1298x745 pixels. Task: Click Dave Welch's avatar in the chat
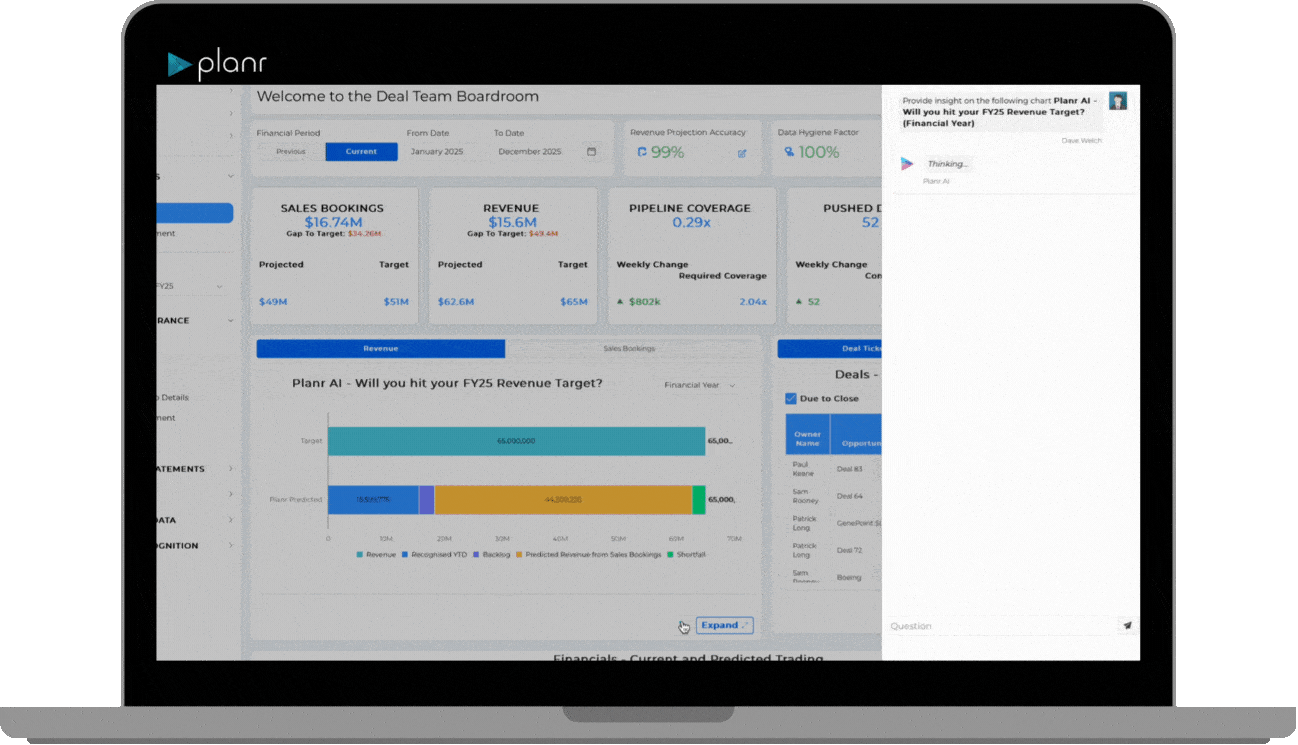(x=1118, y=100)
